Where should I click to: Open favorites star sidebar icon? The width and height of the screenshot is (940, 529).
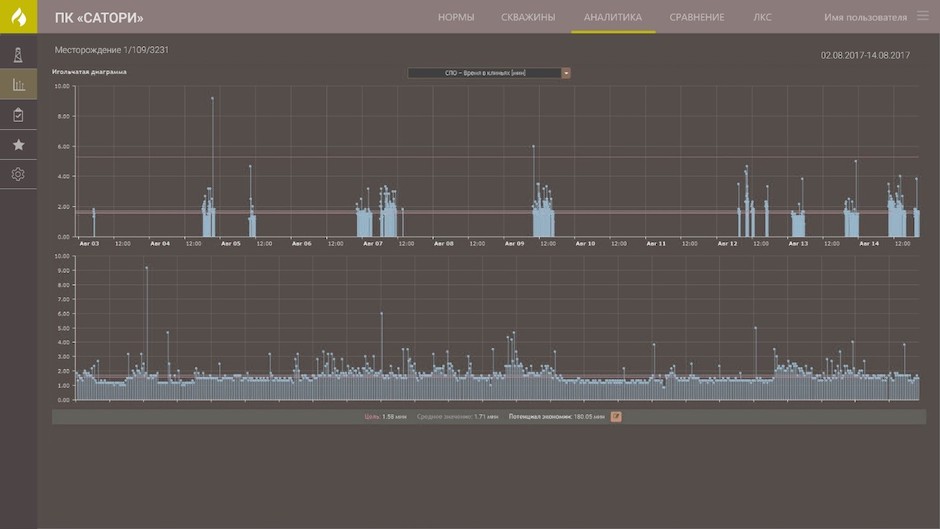pos(18,145)
